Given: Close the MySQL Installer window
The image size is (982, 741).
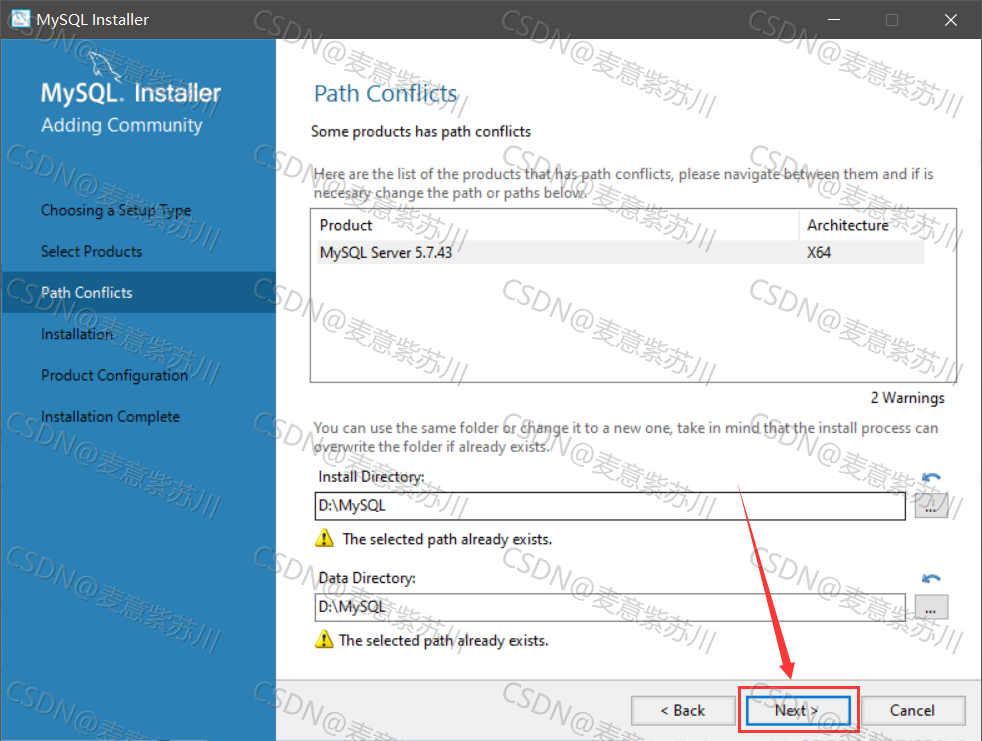Looking at the screenshot, I should 951,19.
